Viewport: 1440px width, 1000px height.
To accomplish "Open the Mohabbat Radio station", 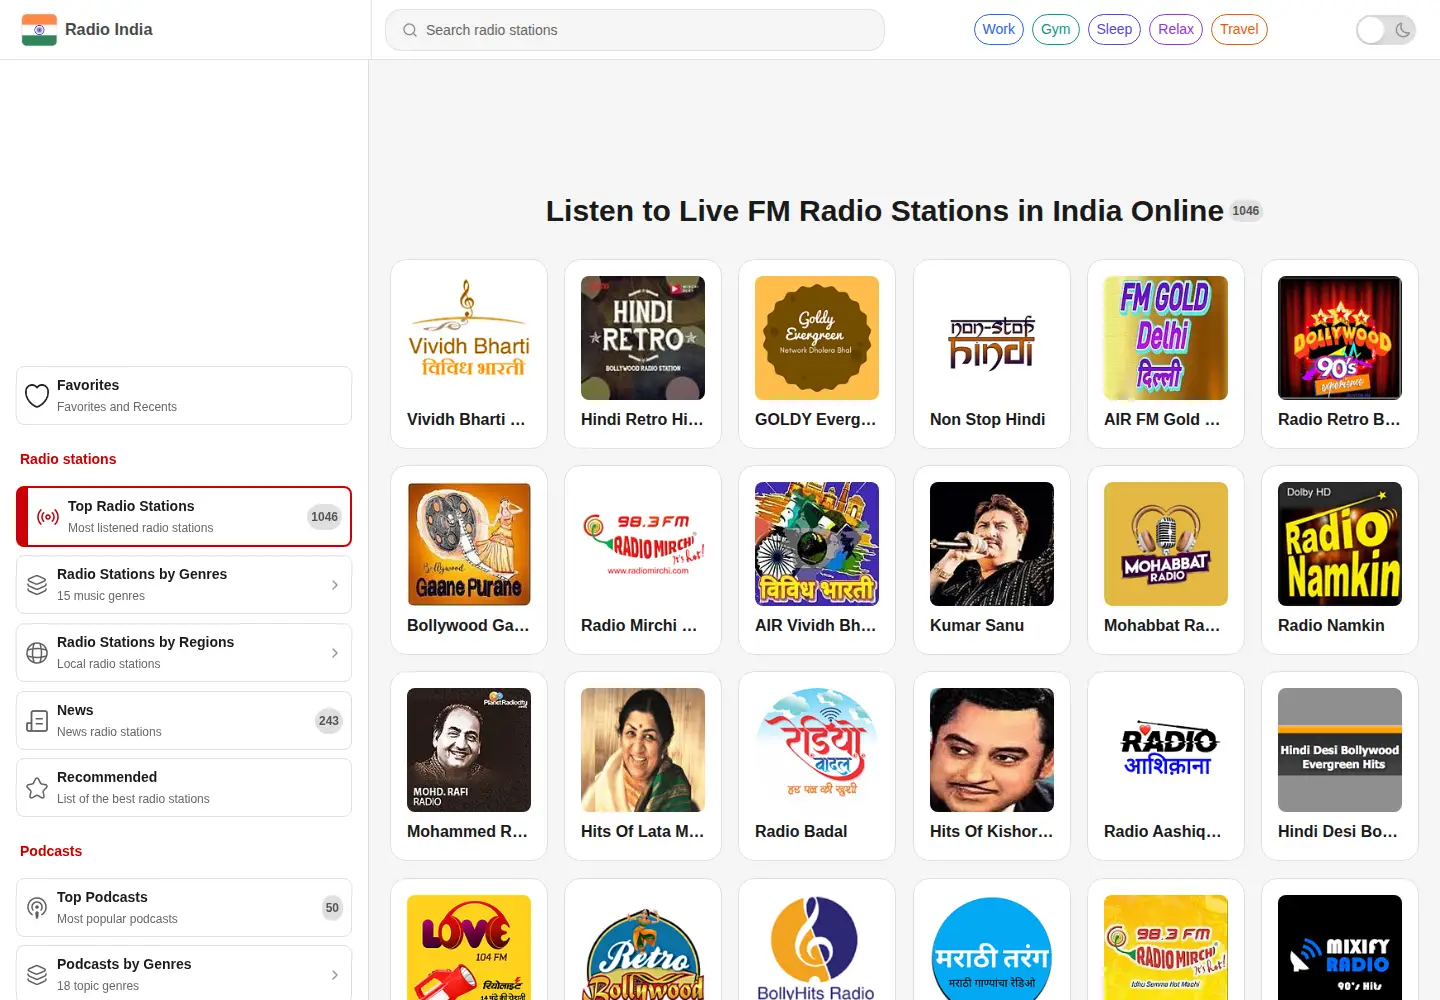I will pyautogui.click(x=1166, y=560).
